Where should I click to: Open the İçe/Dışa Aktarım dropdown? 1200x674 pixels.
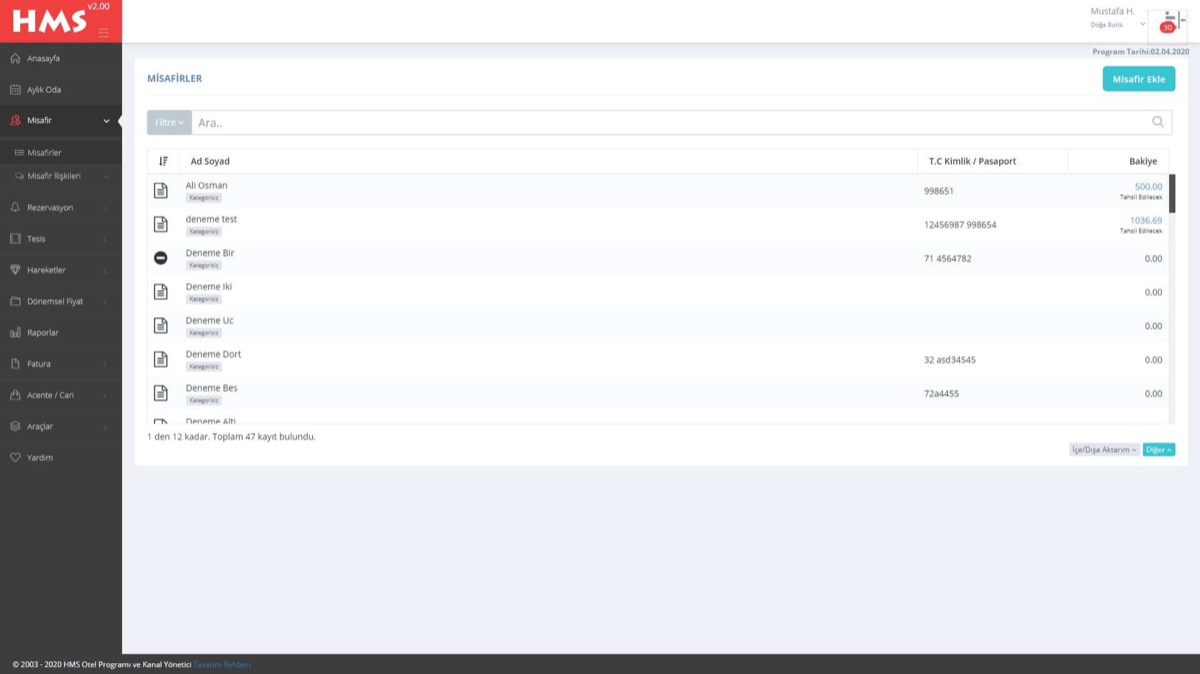[x=1104, y=450]
